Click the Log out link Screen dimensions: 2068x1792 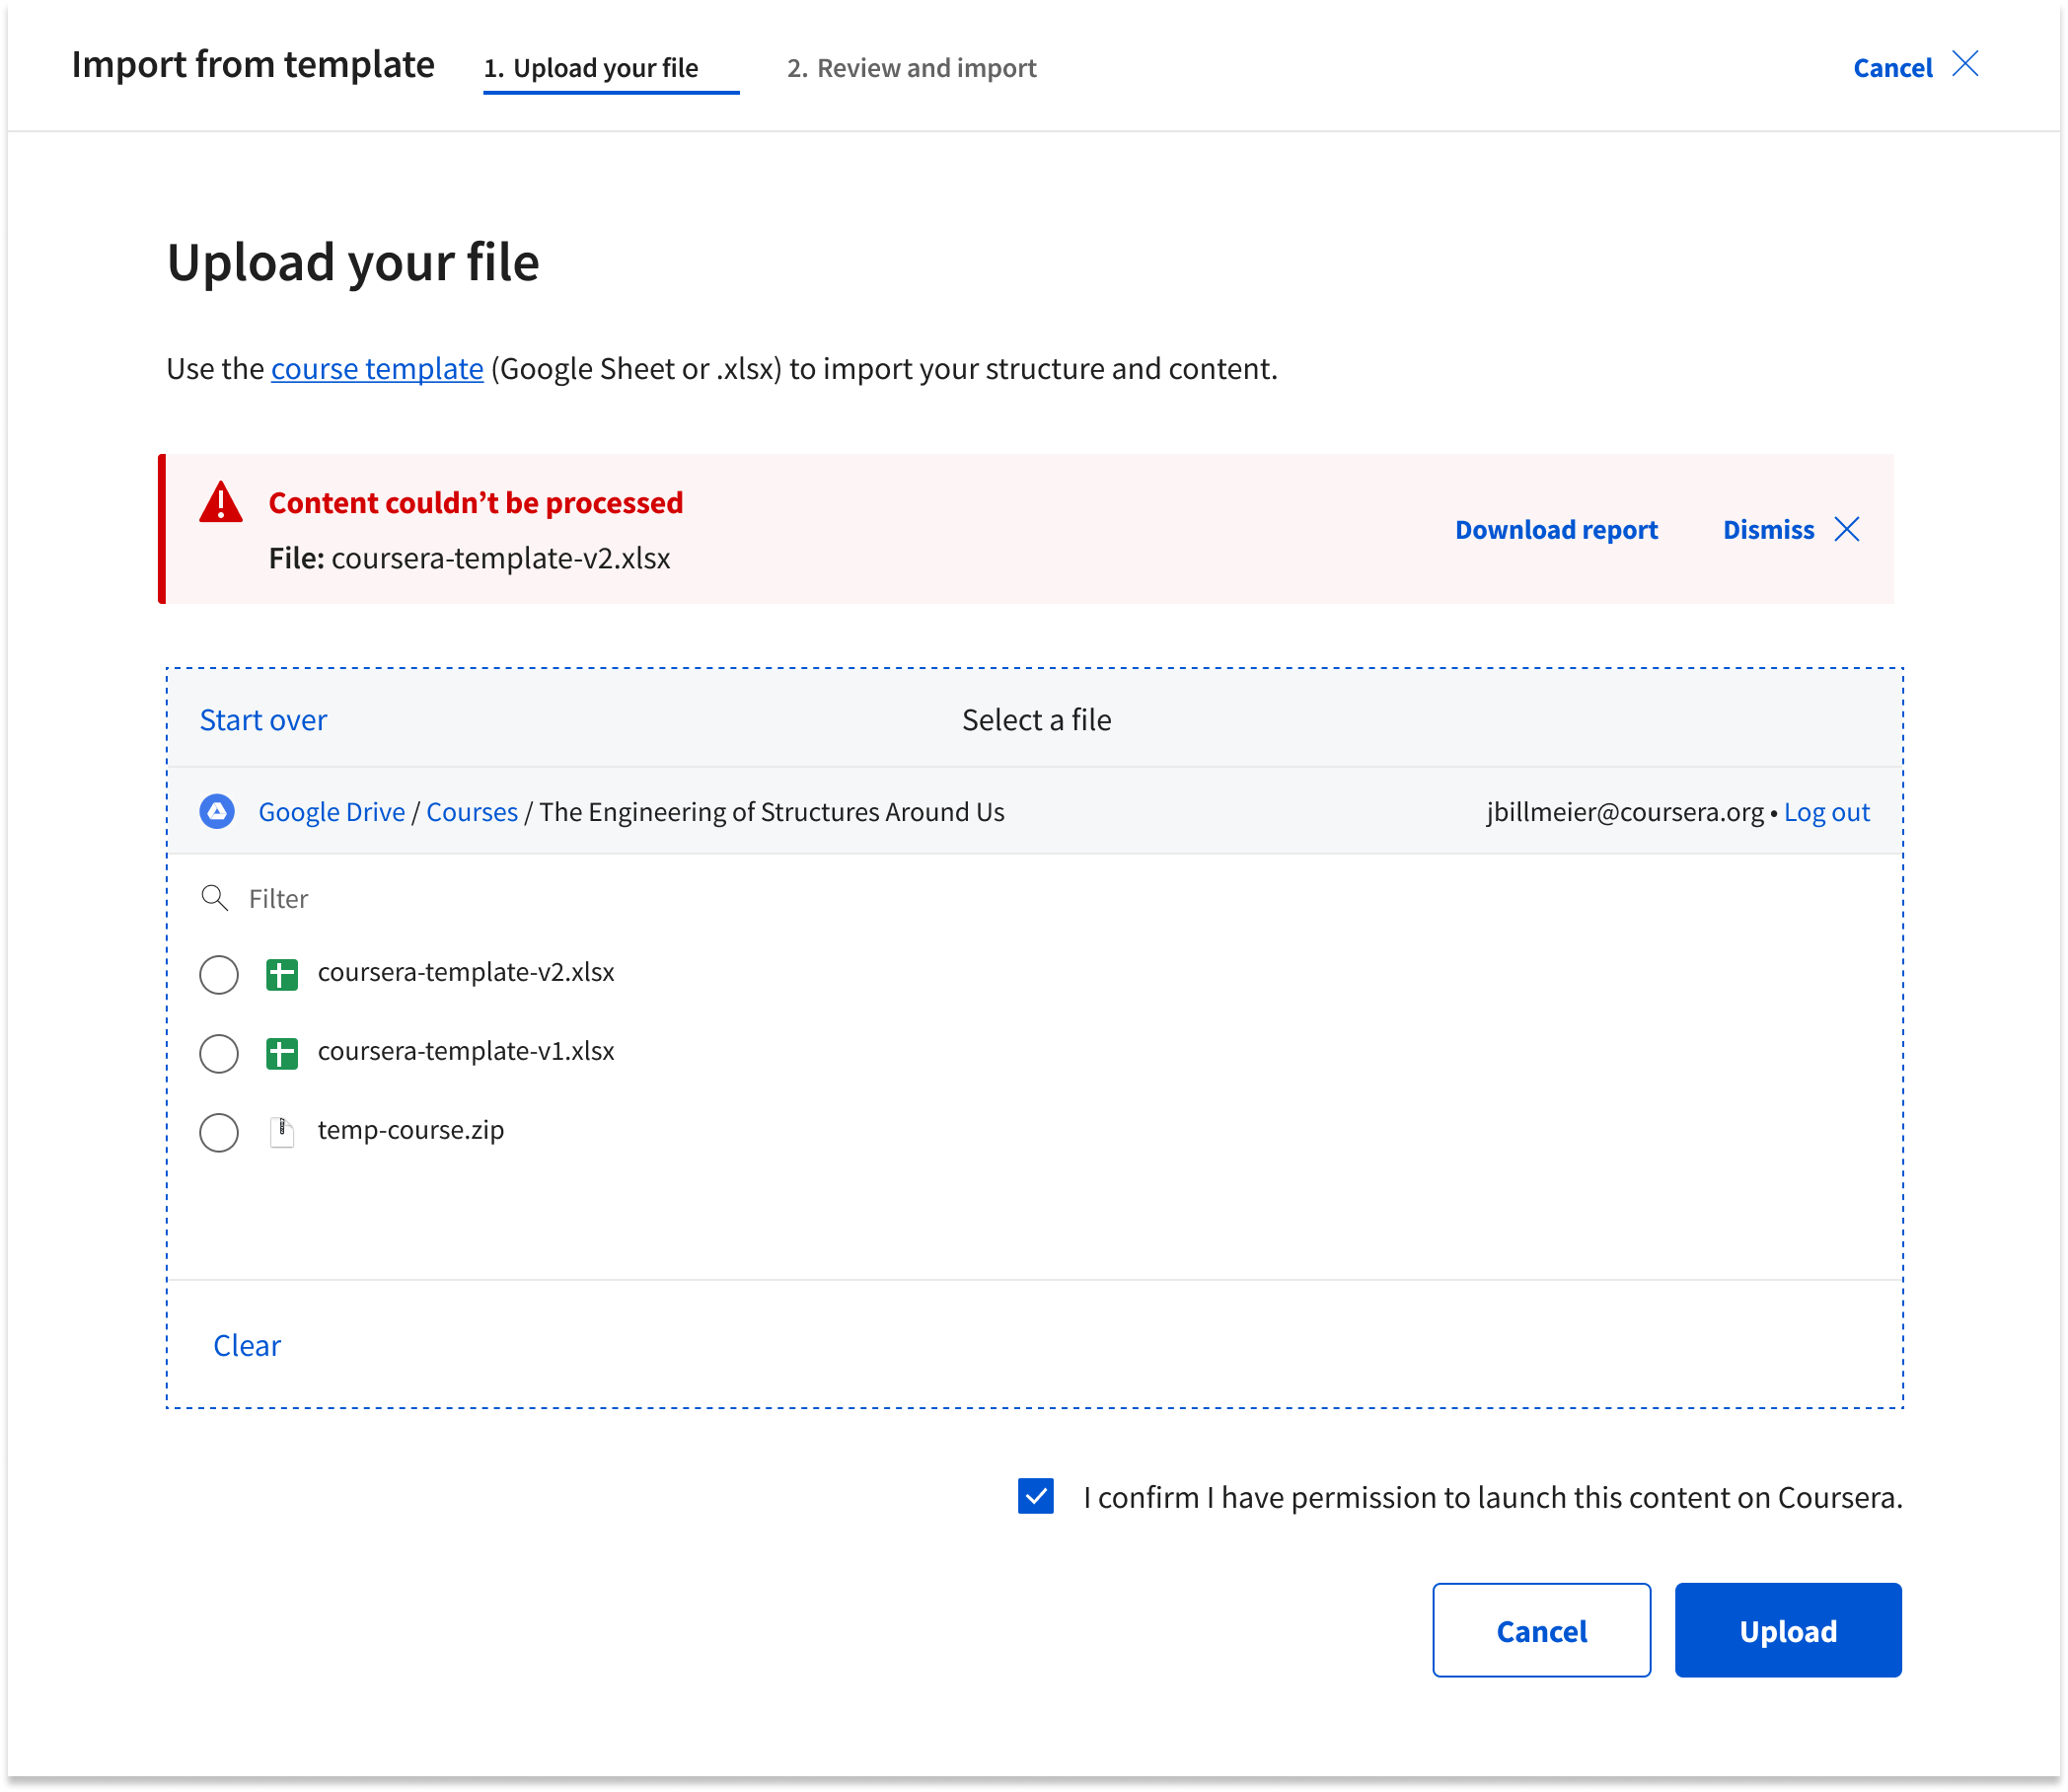point(1826,812)
